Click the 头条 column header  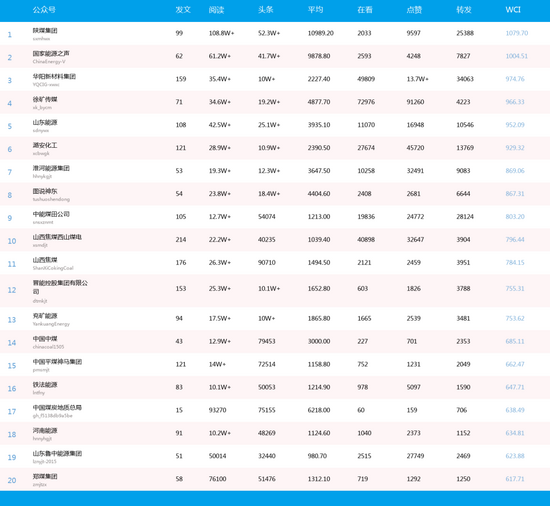coord(266,10)
